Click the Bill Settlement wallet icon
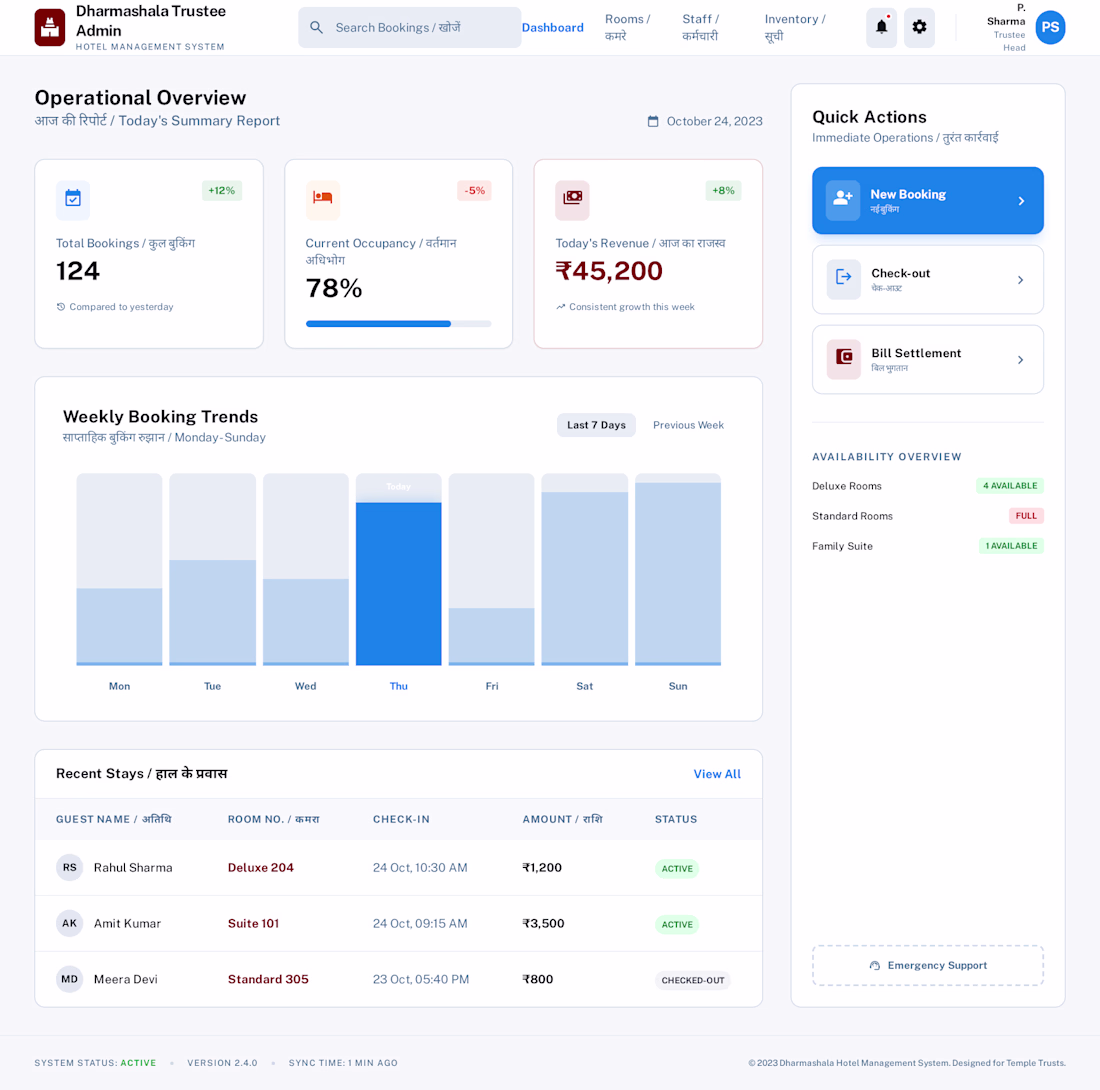 pos(843,358)
